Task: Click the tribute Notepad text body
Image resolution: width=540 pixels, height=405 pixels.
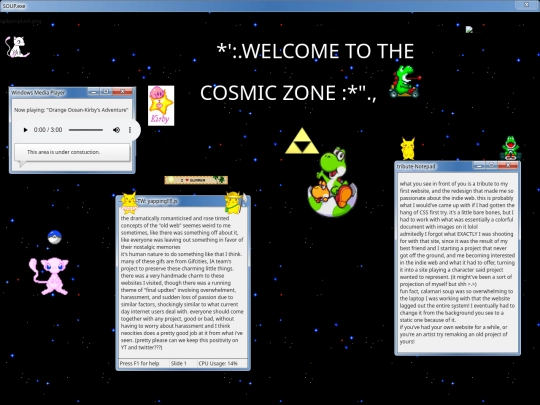Action: (457, 262)
